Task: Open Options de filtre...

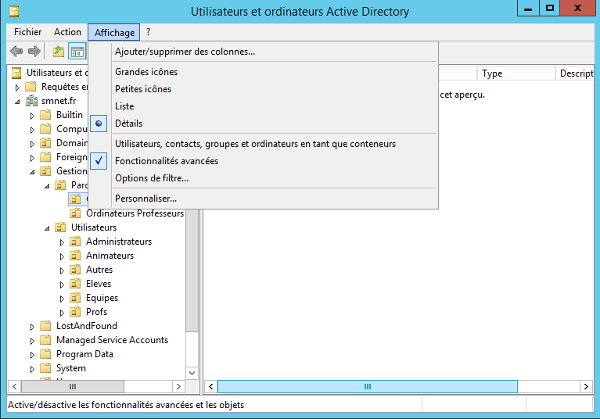Action: pos(263,178)
